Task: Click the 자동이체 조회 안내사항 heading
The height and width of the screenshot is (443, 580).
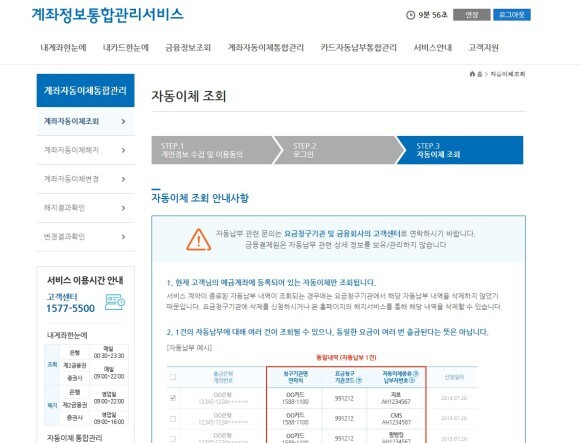Action: point(200,198)
